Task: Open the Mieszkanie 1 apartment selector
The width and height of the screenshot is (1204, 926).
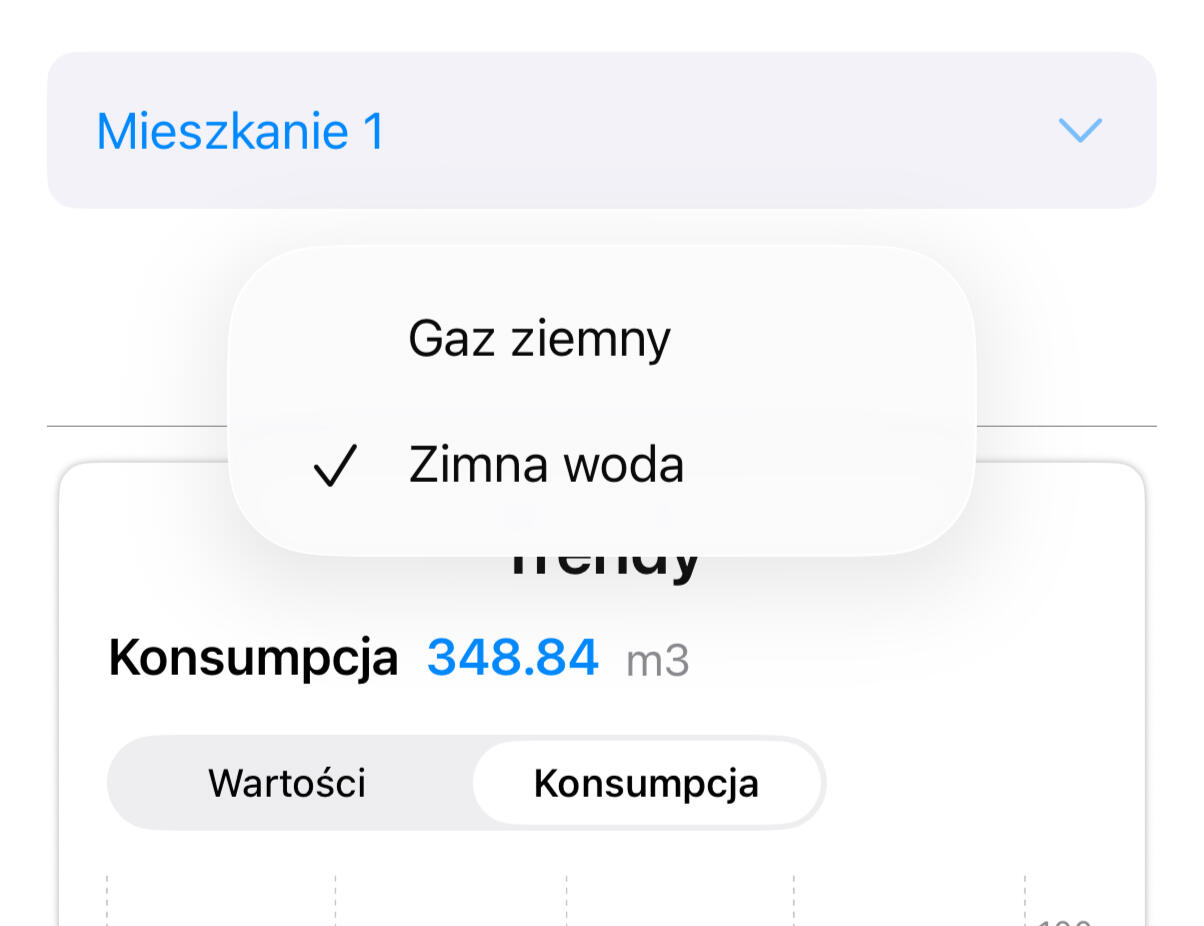Action: (601, 130)
